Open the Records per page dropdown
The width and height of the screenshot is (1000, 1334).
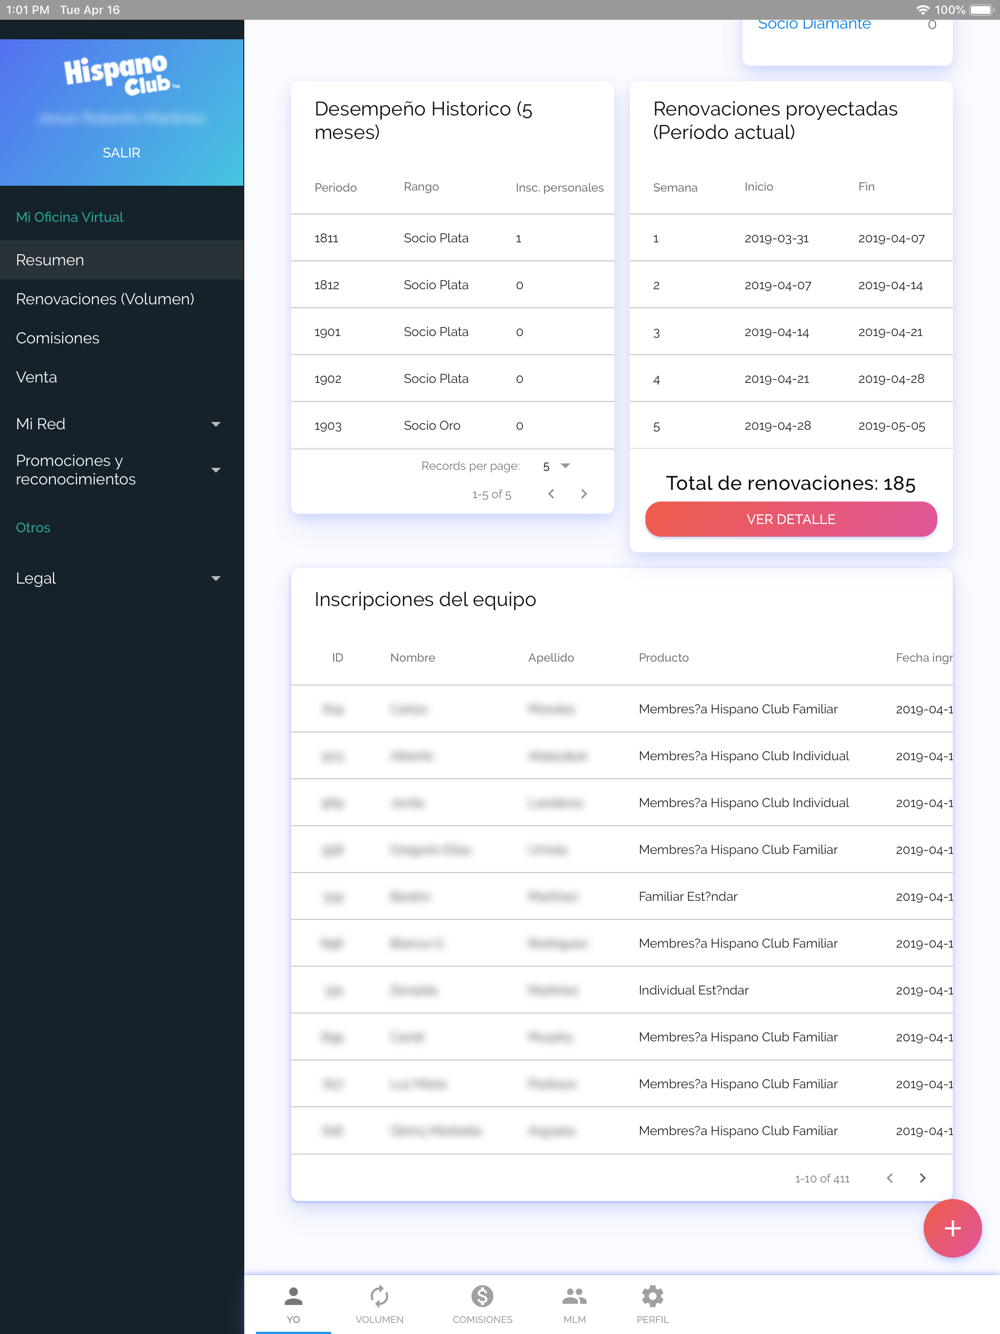pyautogui.click(x=556, y=466)
